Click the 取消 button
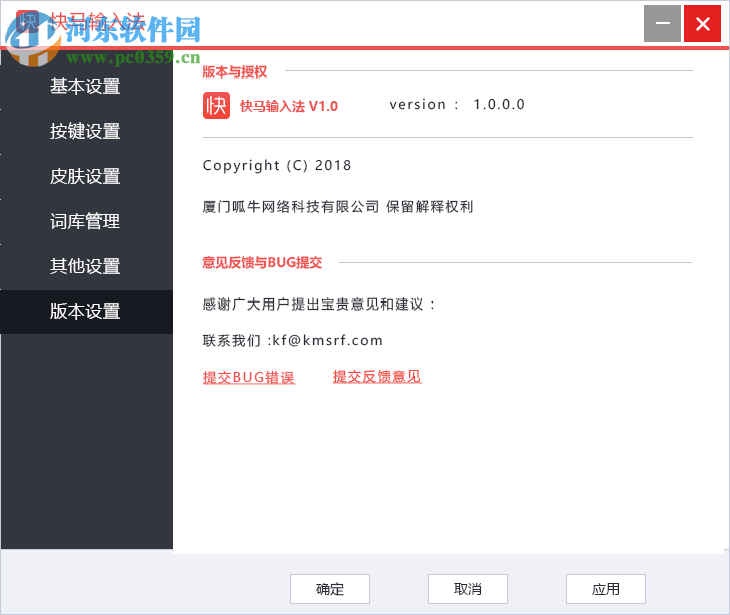Screen dimensions: 730x615 click(467, 589)
